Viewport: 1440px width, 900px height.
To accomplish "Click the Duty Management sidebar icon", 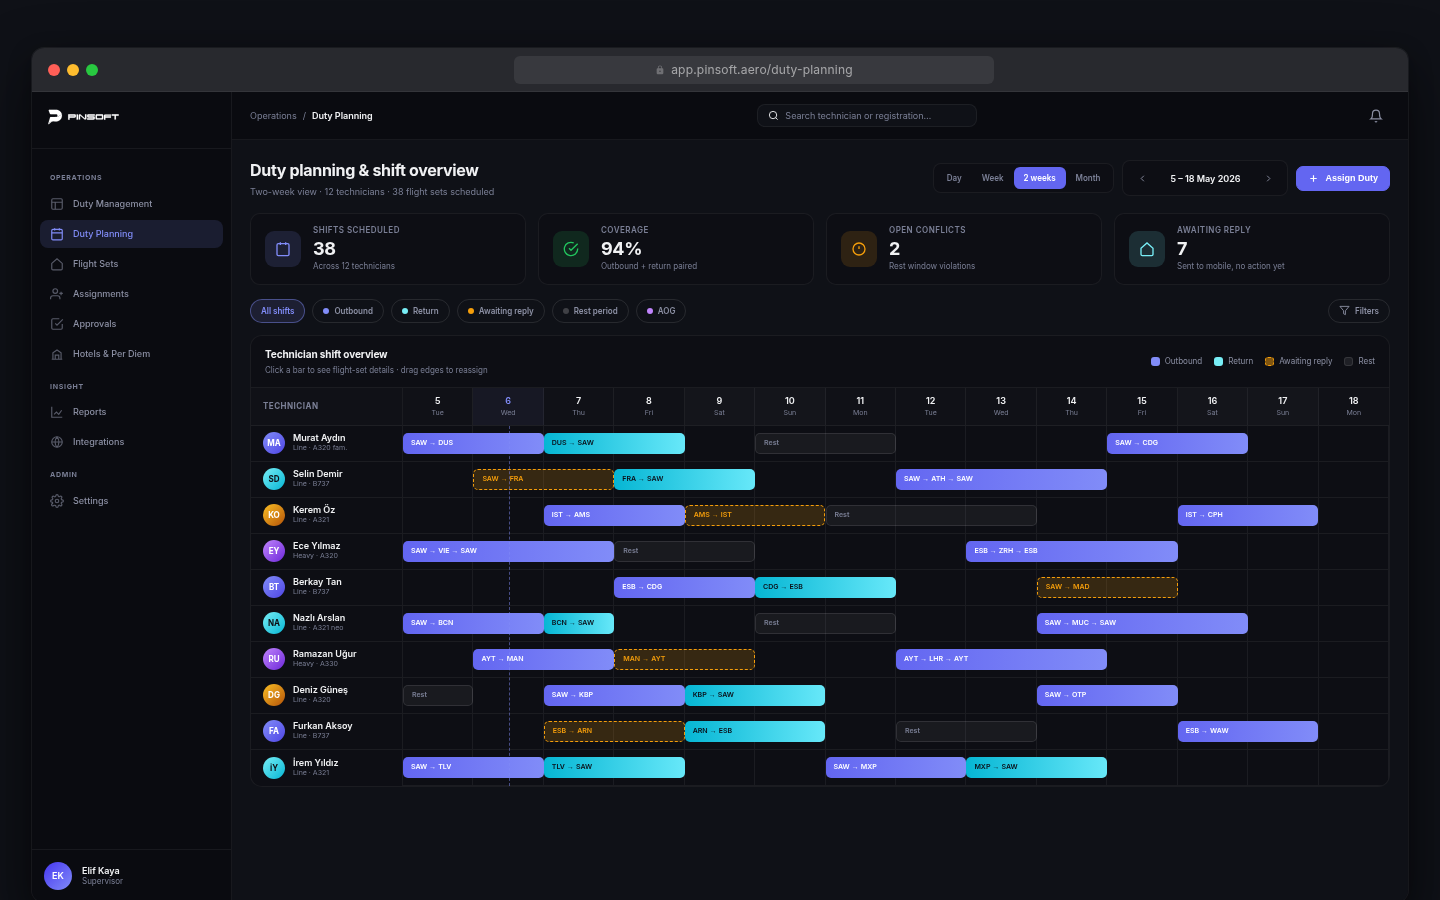I will (x=57, y=204).
